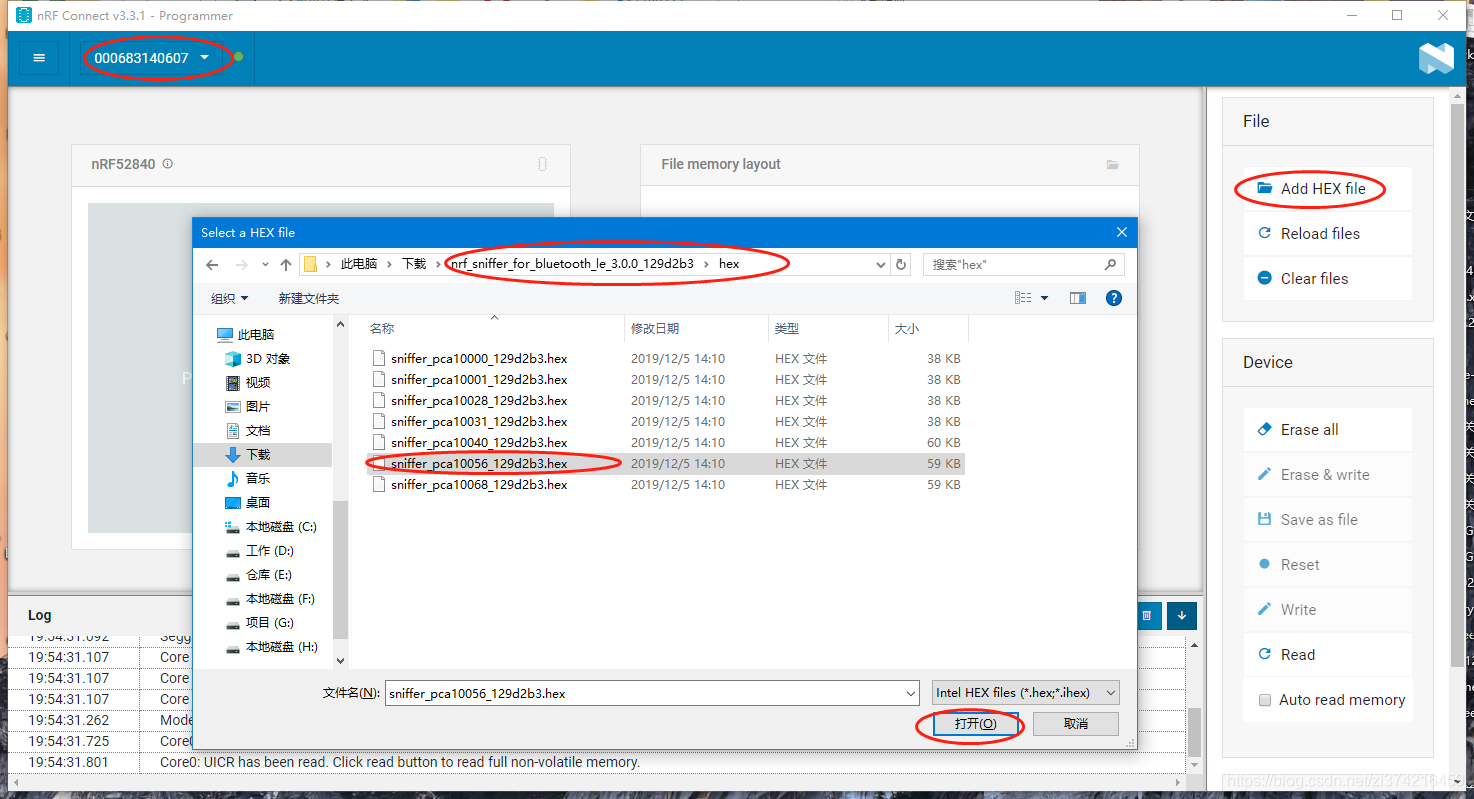Screen dimensions: 1474x799
Task: Enable Auto read memory checkbox
Action: [x=1265, y=700]
